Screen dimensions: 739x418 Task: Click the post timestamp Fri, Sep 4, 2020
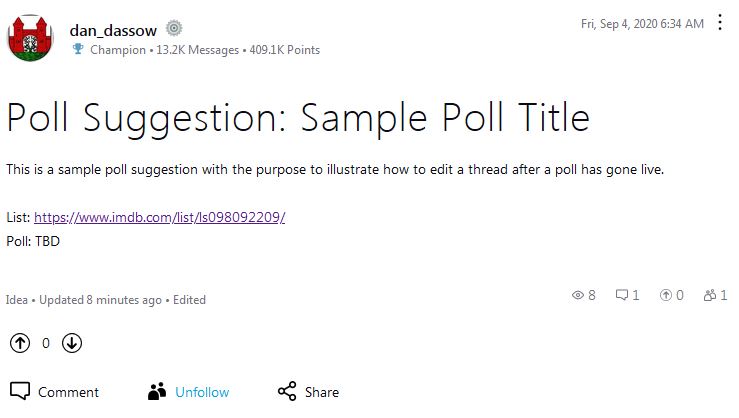(x=641, y=23)
